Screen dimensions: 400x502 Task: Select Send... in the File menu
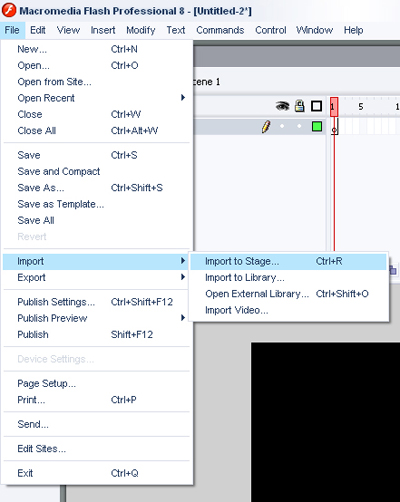(x=97, y=424)
